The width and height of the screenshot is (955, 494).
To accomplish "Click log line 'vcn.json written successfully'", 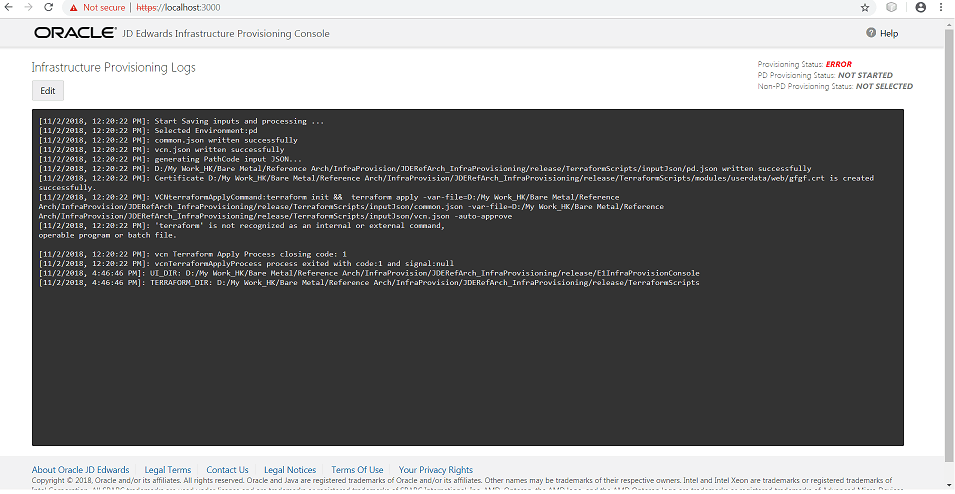I will click(161, 149).
